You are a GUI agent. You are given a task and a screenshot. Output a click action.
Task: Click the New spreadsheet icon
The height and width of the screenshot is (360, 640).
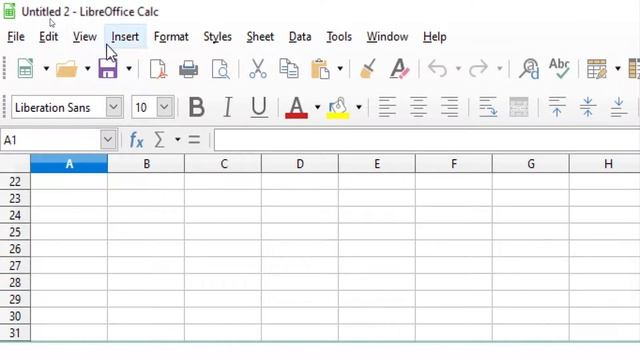click(25, 68)
